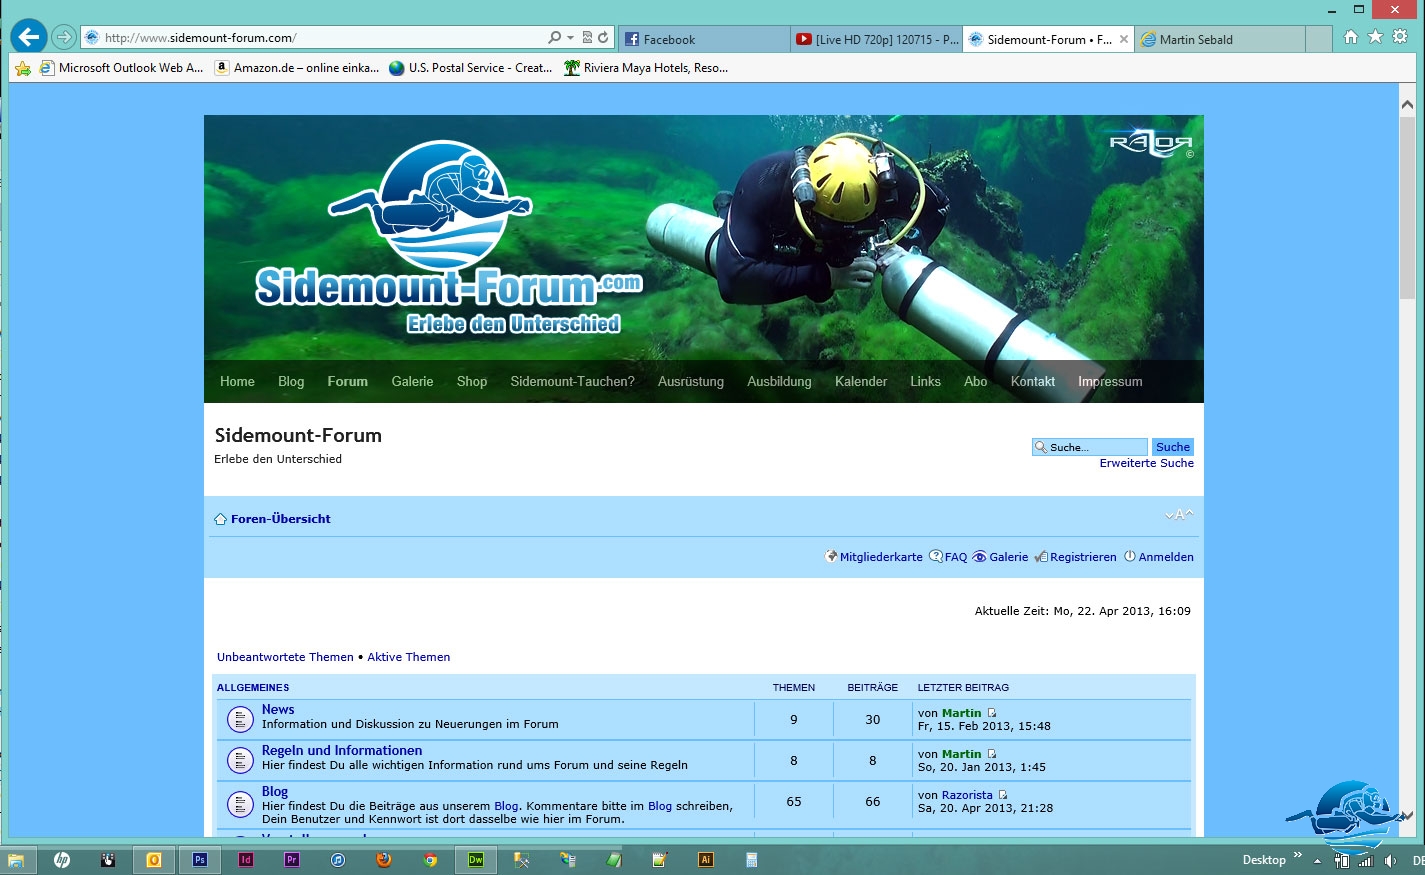
Task: Open browser settings gear icon
Action: (x=1400, y=37)
